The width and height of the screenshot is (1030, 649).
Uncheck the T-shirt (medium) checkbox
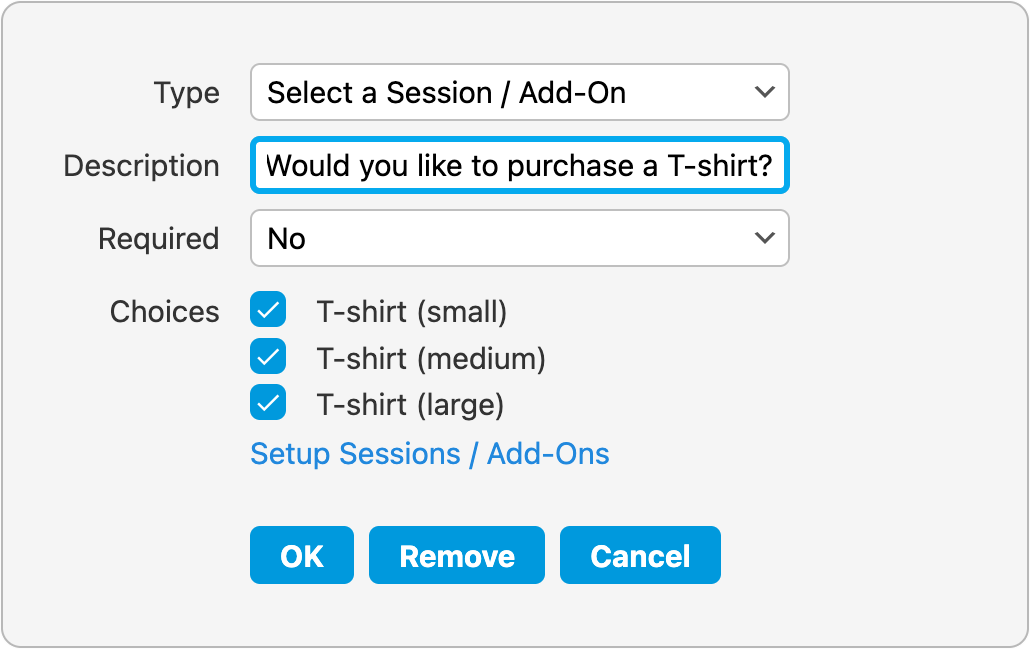(268, 357)
